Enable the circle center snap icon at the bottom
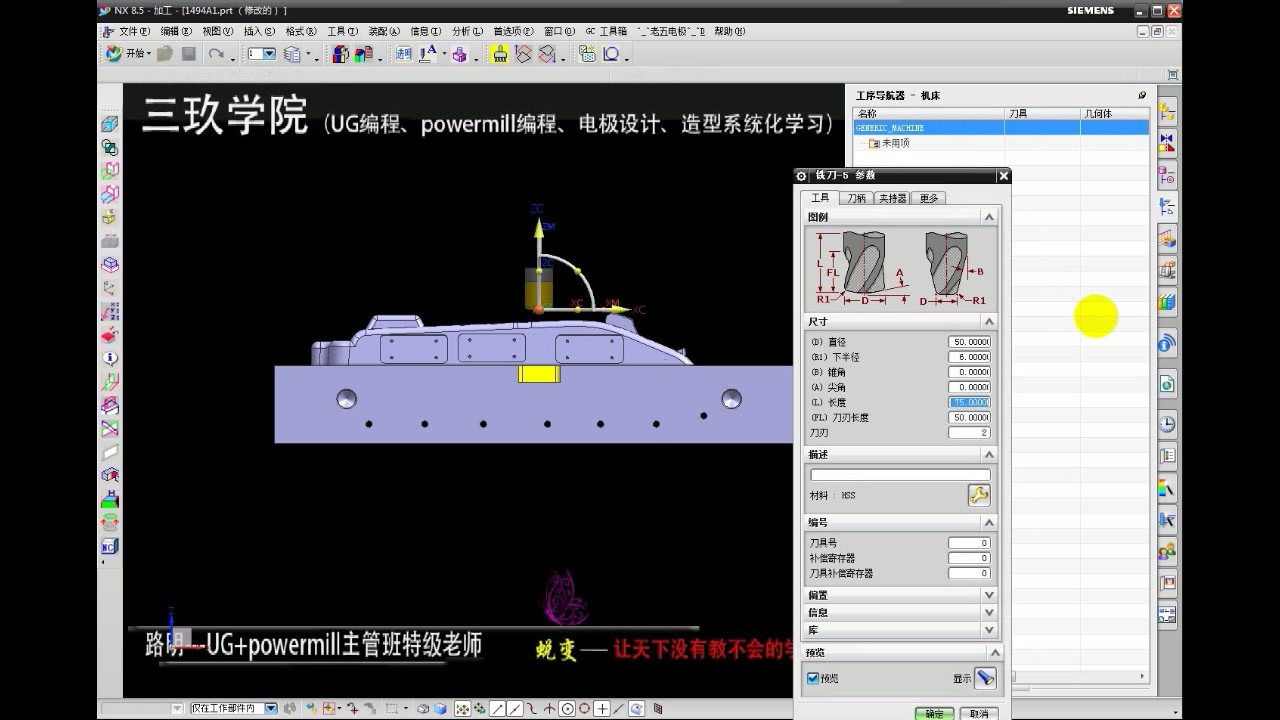This screenshot has width=1280, height=720. pos(567,708)
